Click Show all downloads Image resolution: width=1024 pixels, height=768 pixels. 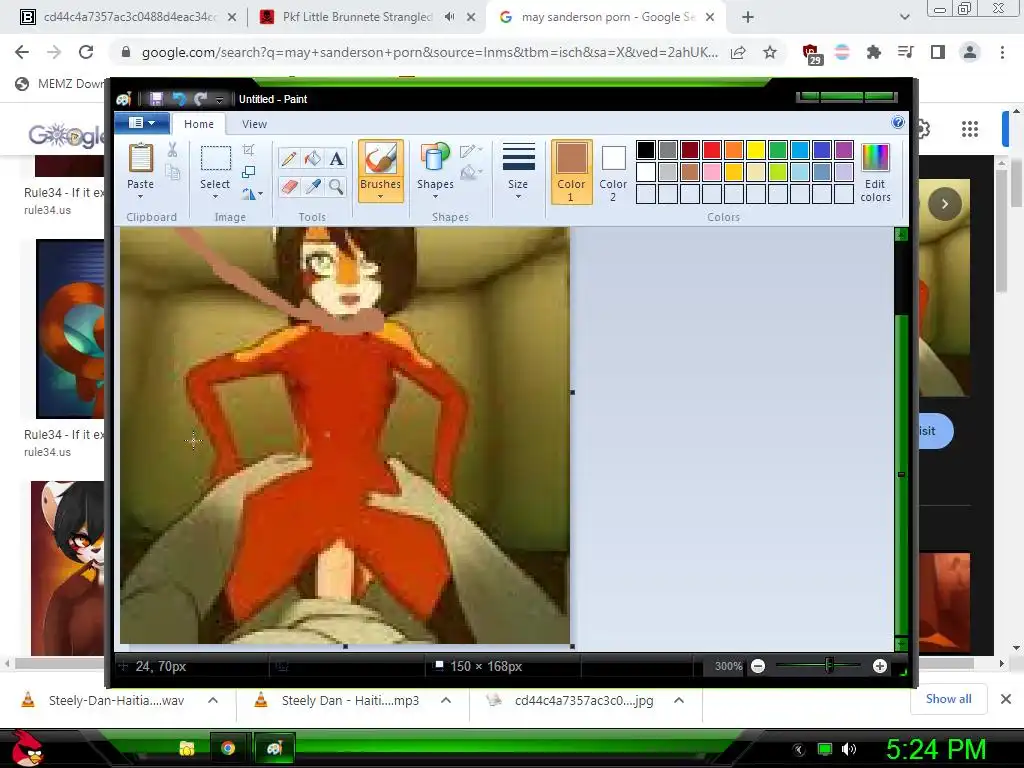click(948, 699)
